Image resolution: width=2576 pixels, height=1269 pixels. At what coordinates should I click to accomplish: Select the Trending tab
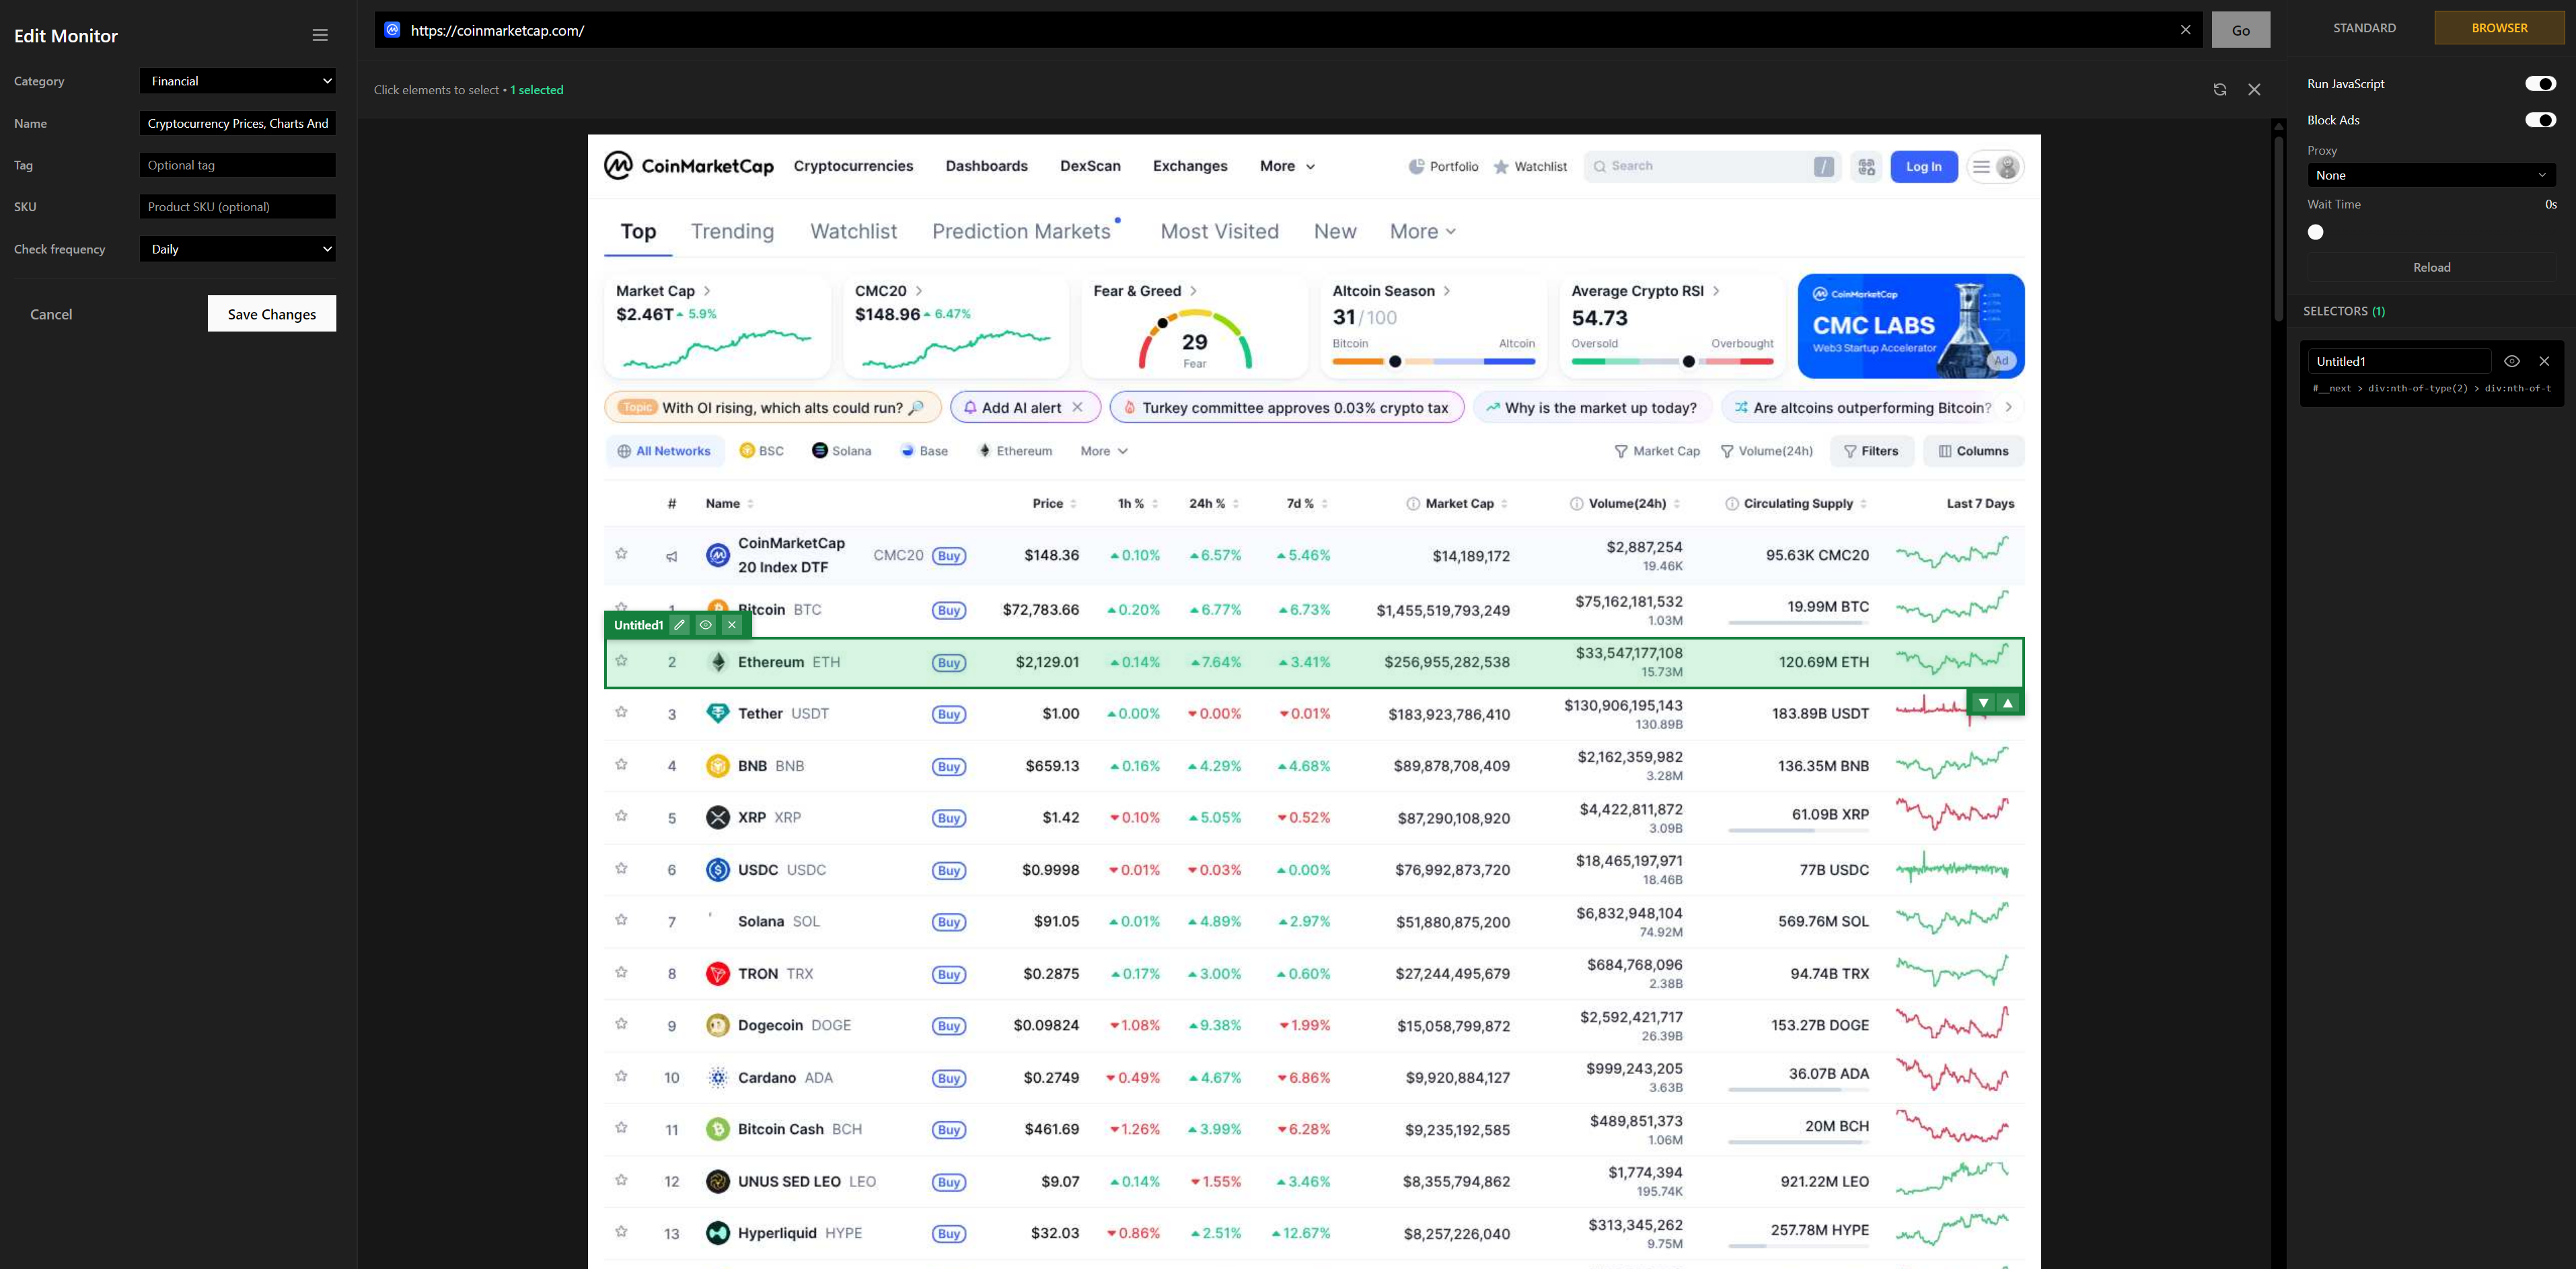pyautogui.click(x=732, y=231)
